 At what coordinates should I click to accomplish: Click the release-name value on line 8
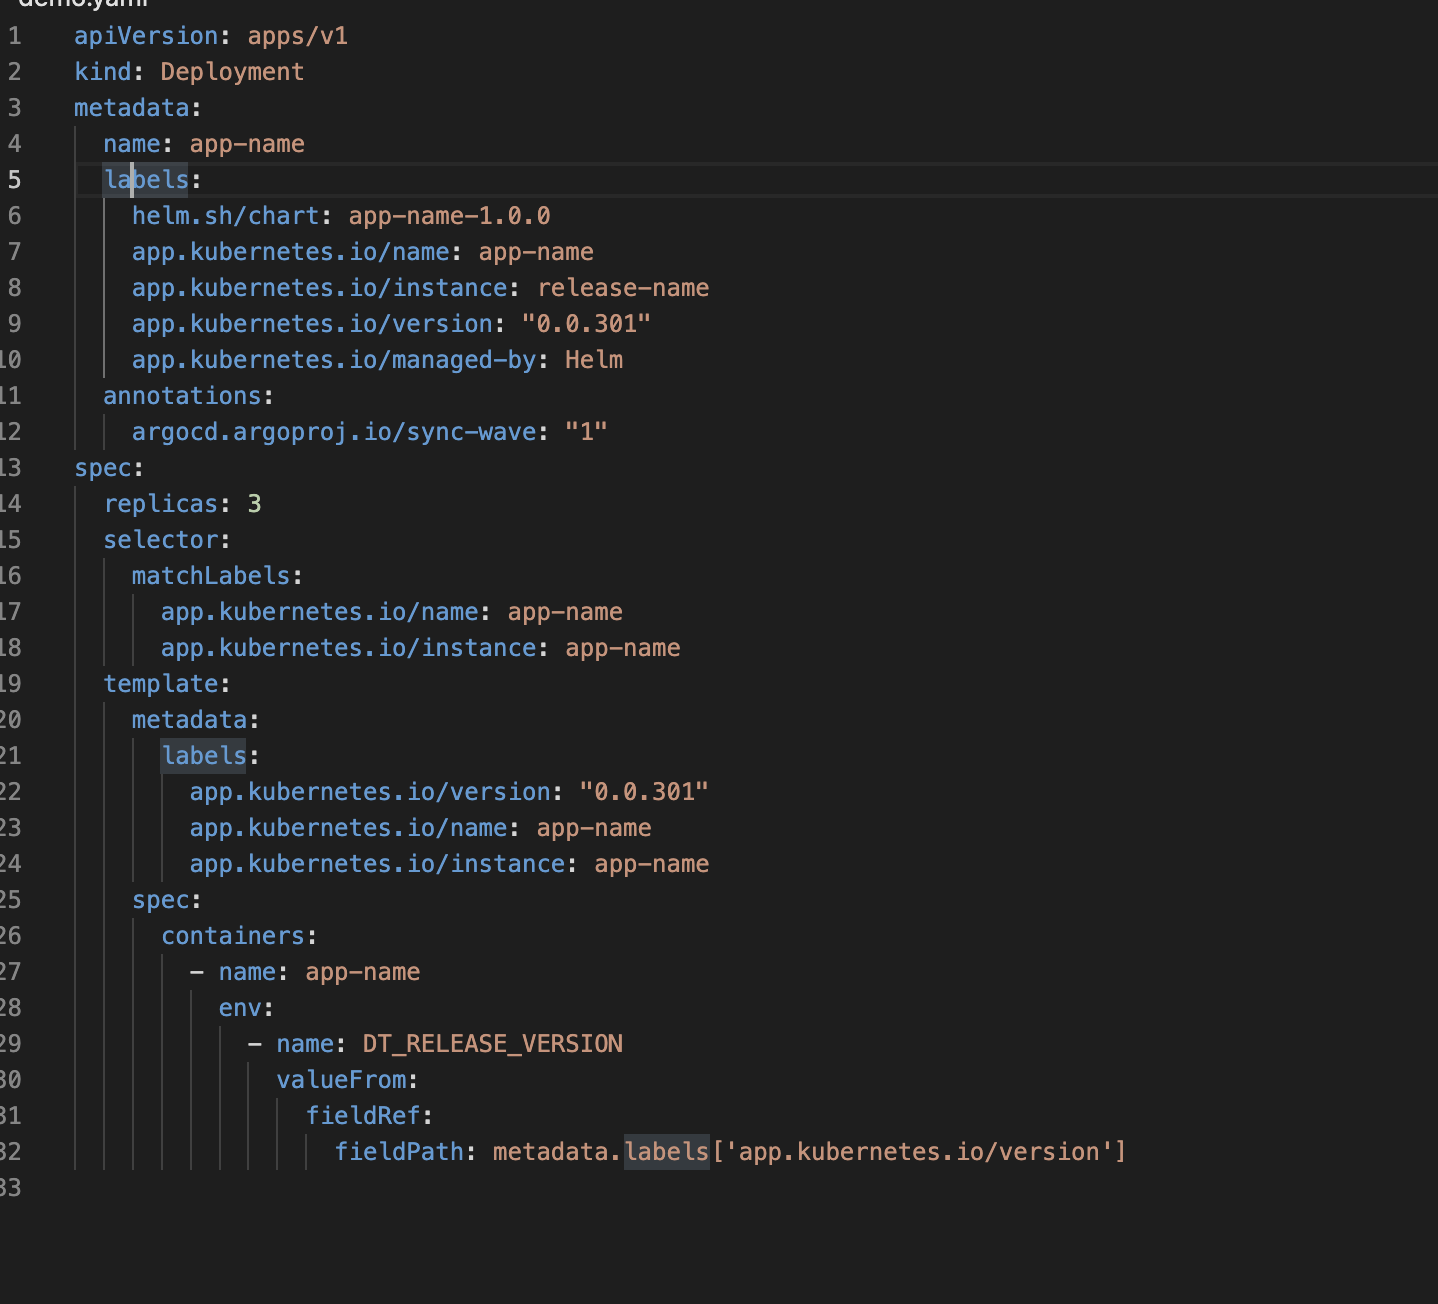point(622,287)
